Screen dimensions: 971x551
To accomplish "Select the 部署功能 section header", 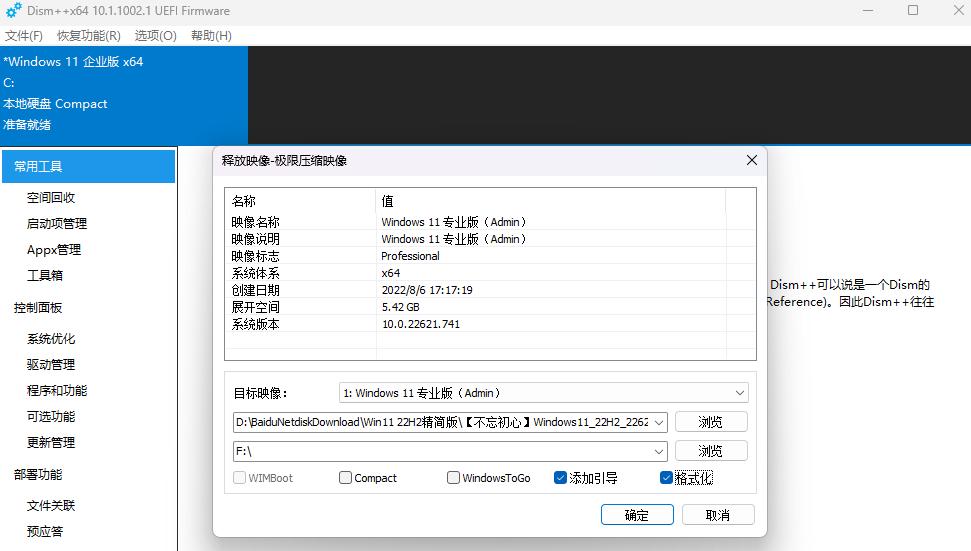I will (38, 475).
